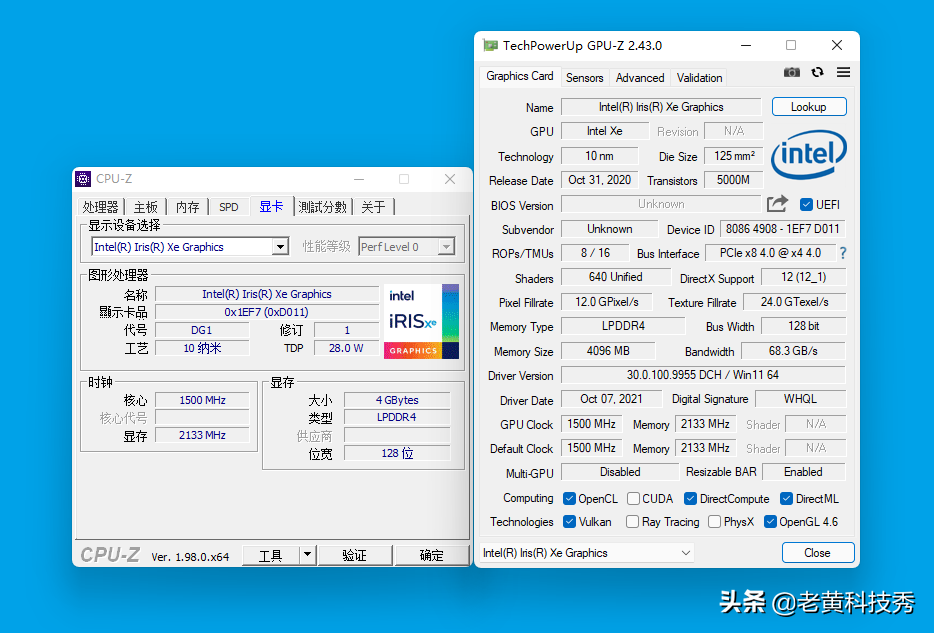Switch to the CPU-Z SPD tab
934x633 pixels.
229,207
